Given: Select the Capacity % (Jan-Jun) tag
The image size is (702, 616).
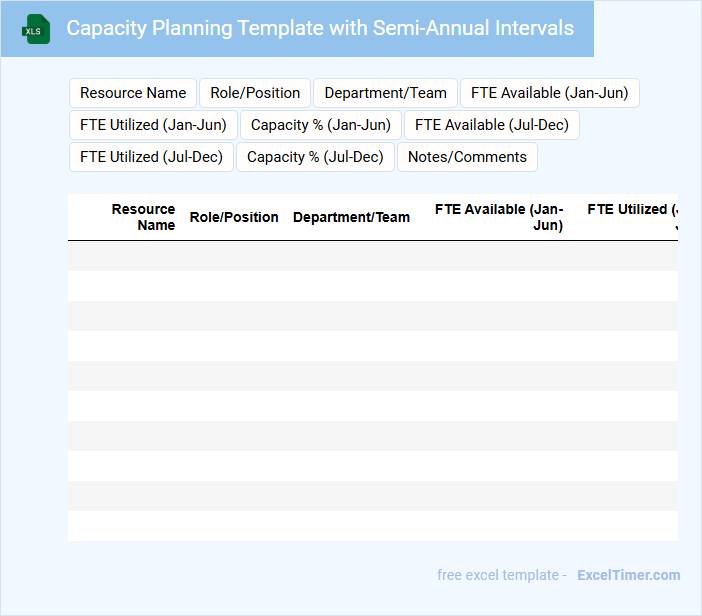Looking at the screenshot, I should click(321, 125).
